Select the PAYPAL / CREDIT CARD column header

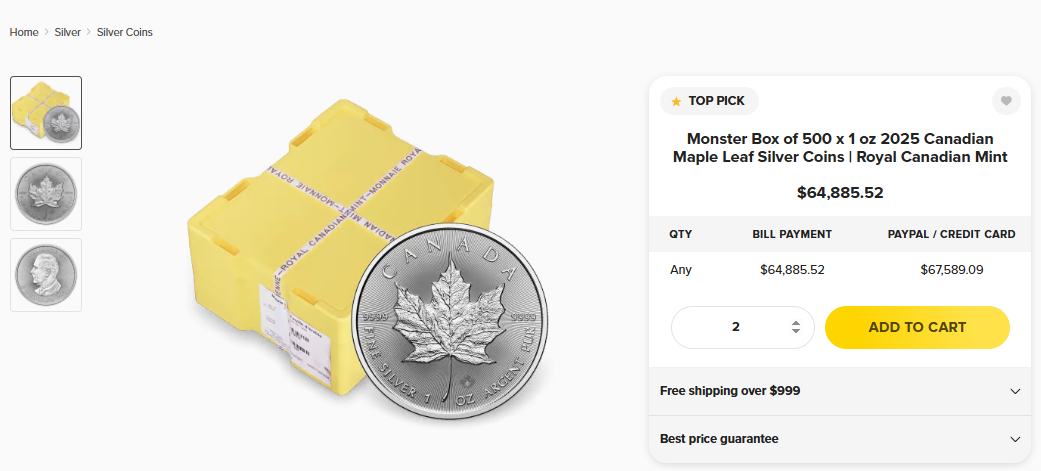click(x=951, y=234)
